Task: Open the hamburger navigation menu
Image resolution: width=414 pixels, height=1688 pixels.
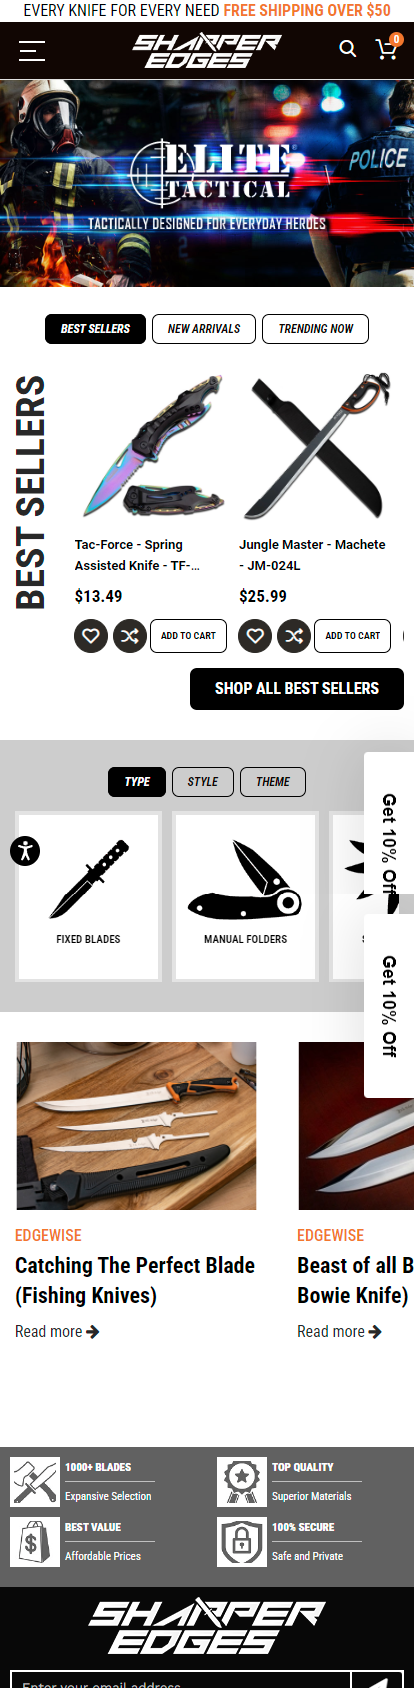Action: pyautogui.click(x=32, y=50)
